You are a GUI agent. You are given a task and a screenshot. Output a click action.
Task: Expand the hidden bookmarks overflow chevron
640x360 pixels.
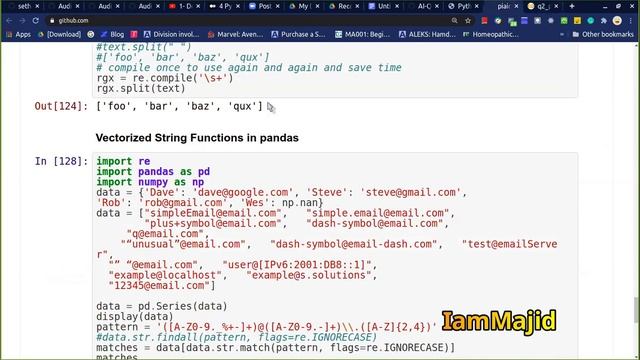pyautogui.click(x=562, y=35)
